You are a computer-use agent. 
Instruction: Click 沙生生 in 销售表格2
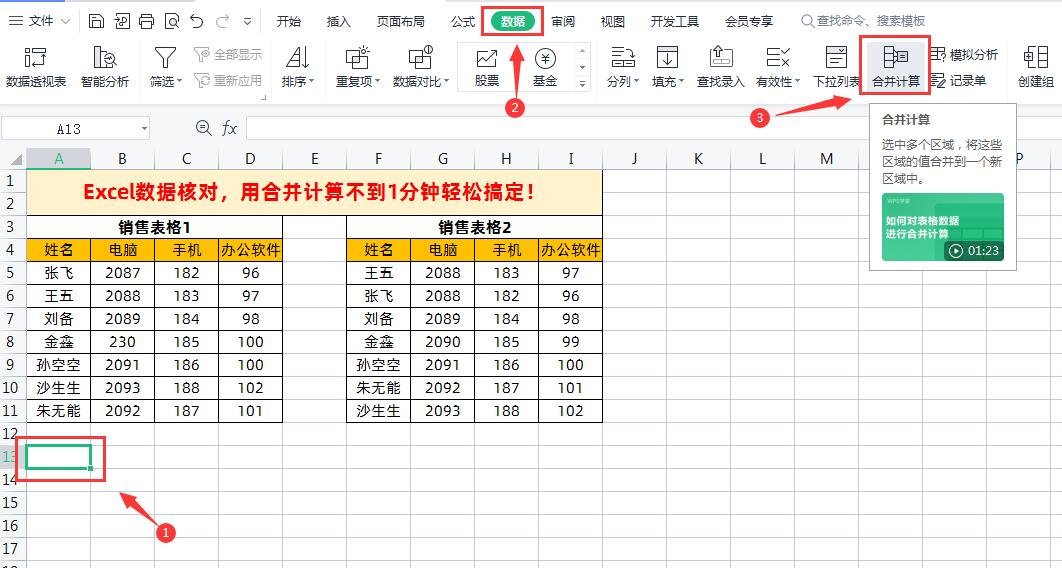[379, 411]
